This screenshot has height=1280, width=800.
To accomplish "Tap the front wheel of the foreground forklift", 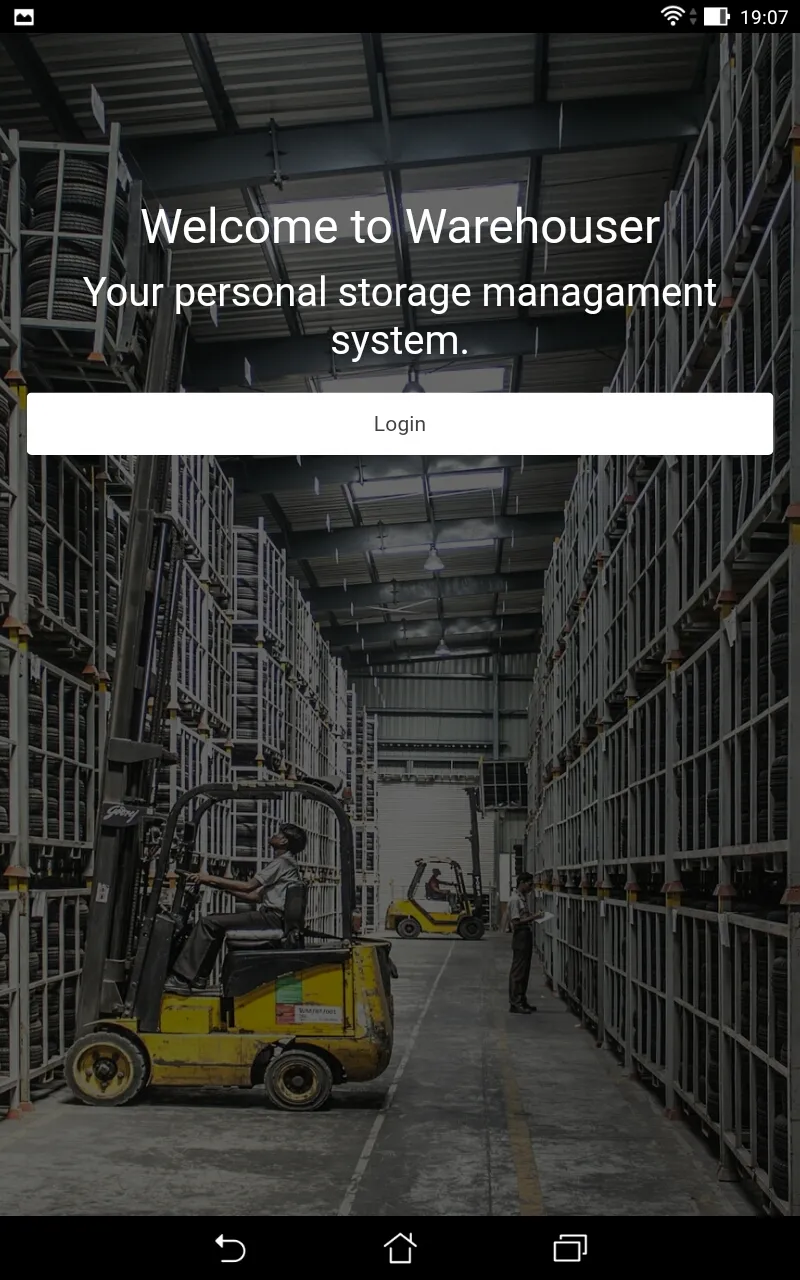I will 106,1067.
